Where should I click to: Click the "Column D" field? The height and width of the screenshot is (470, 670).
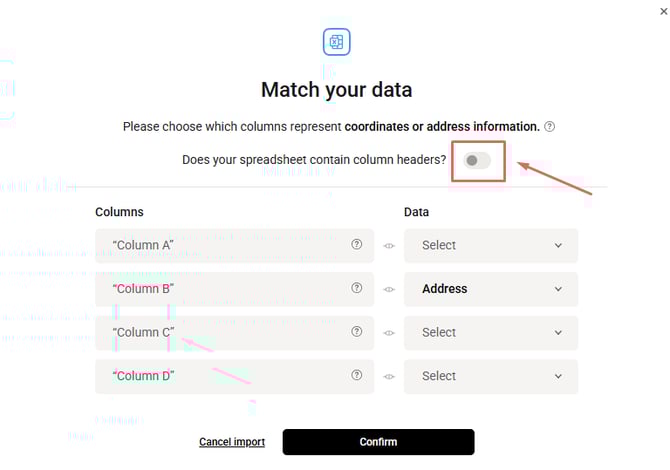pos(220,376)
